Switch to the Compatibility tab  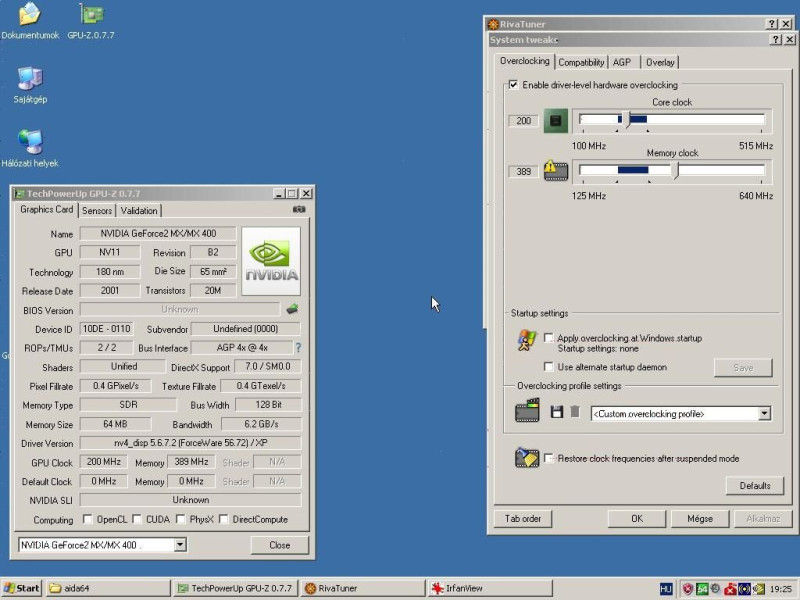tap(581, 62)
